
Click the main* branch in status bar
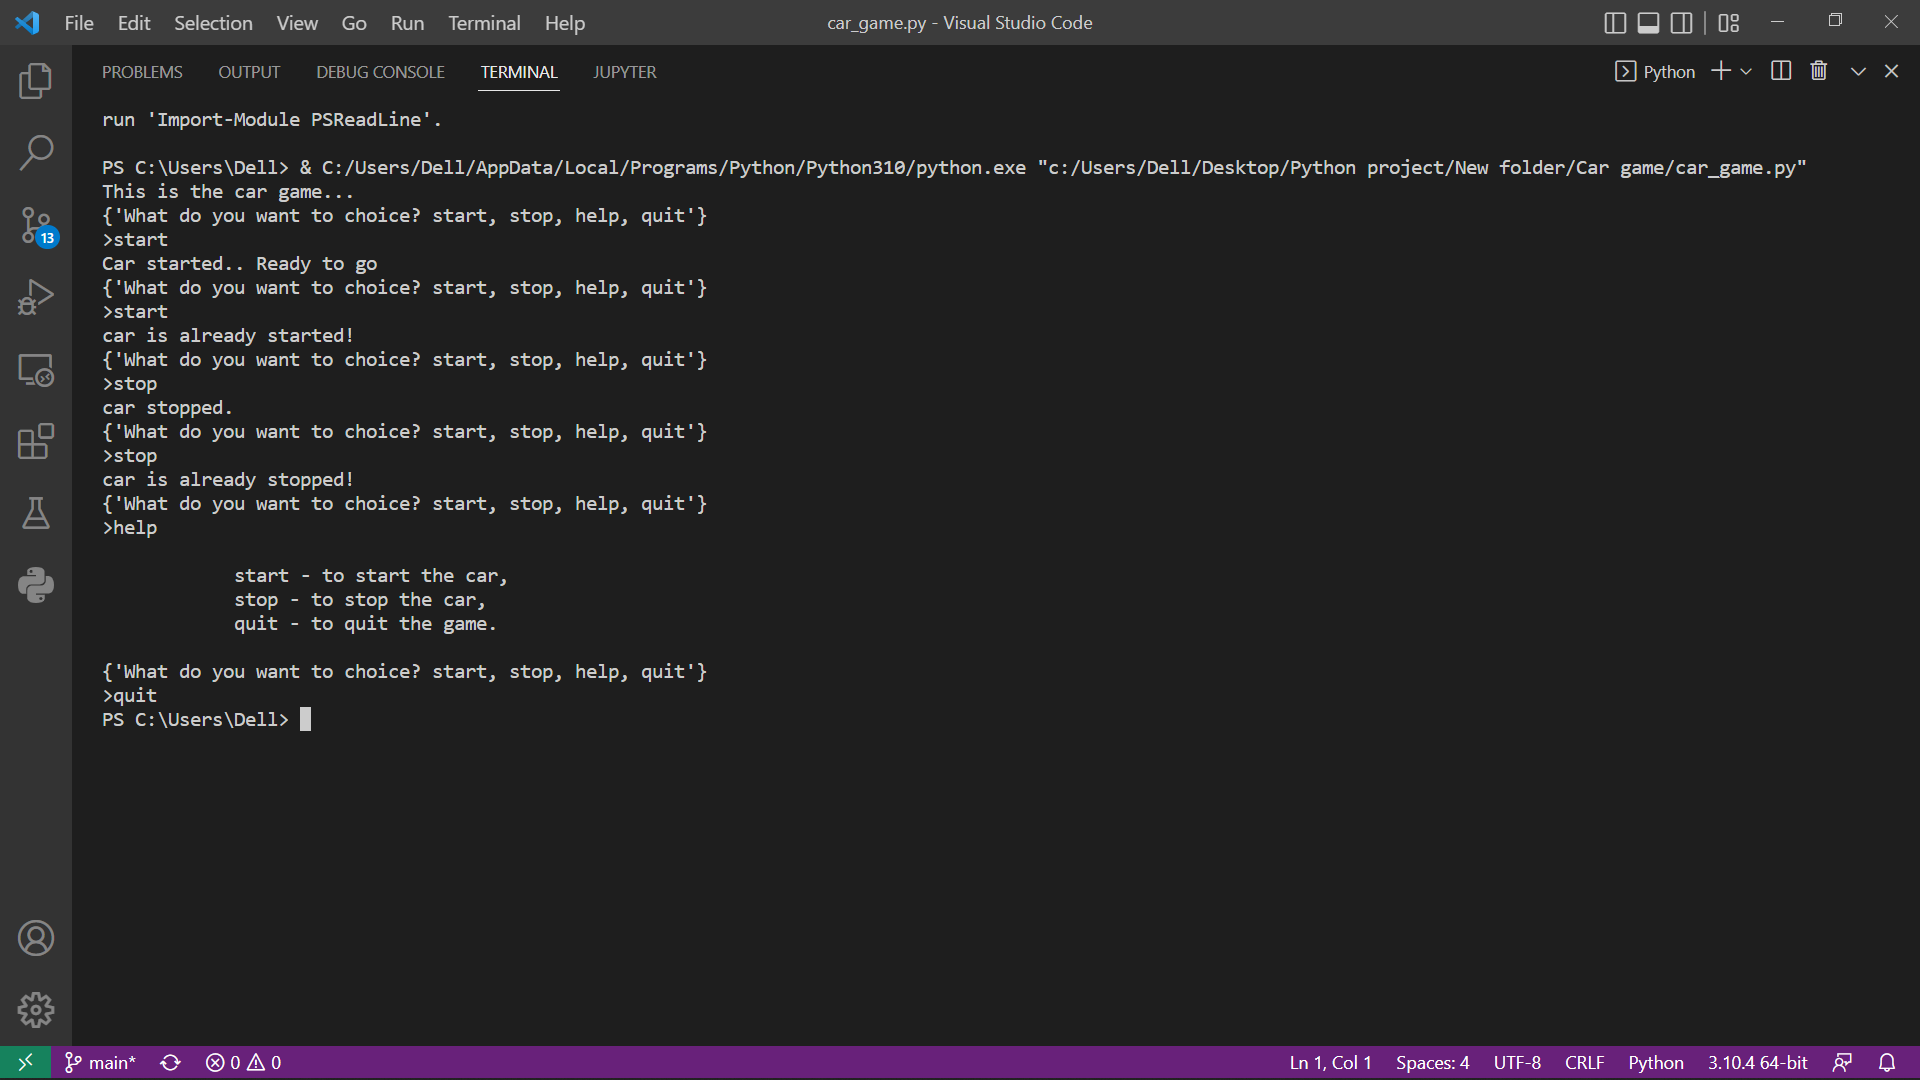click(101, 1062)
